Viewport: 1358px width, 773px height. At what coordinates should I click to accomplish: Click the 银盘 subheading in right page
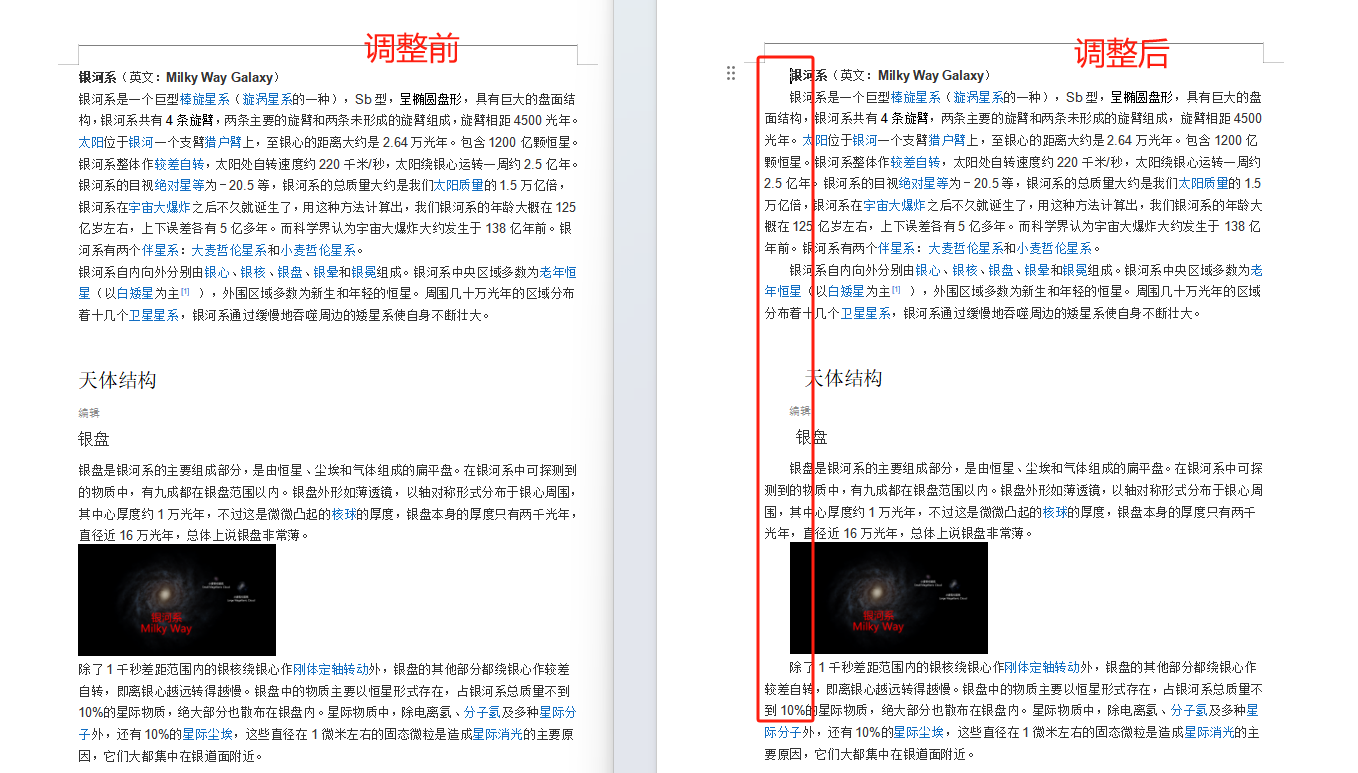click(811, 437)
